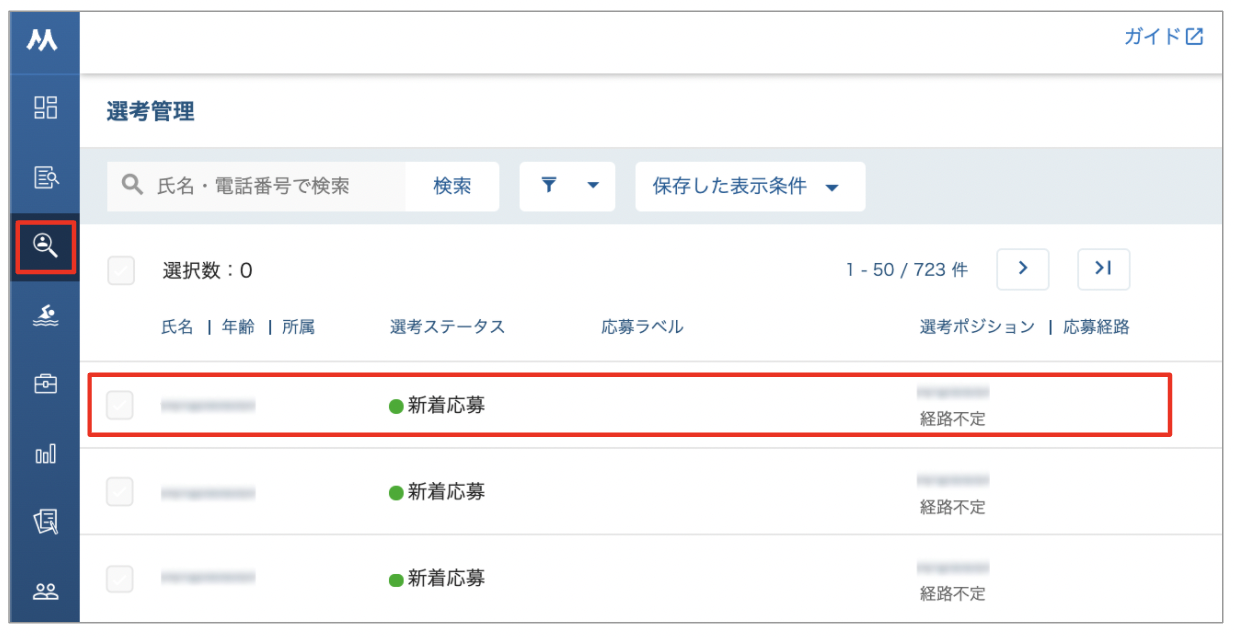Expand the filter funnel dropdown
The height and width of the screenshot is (638, 1234).
point(568,186)
